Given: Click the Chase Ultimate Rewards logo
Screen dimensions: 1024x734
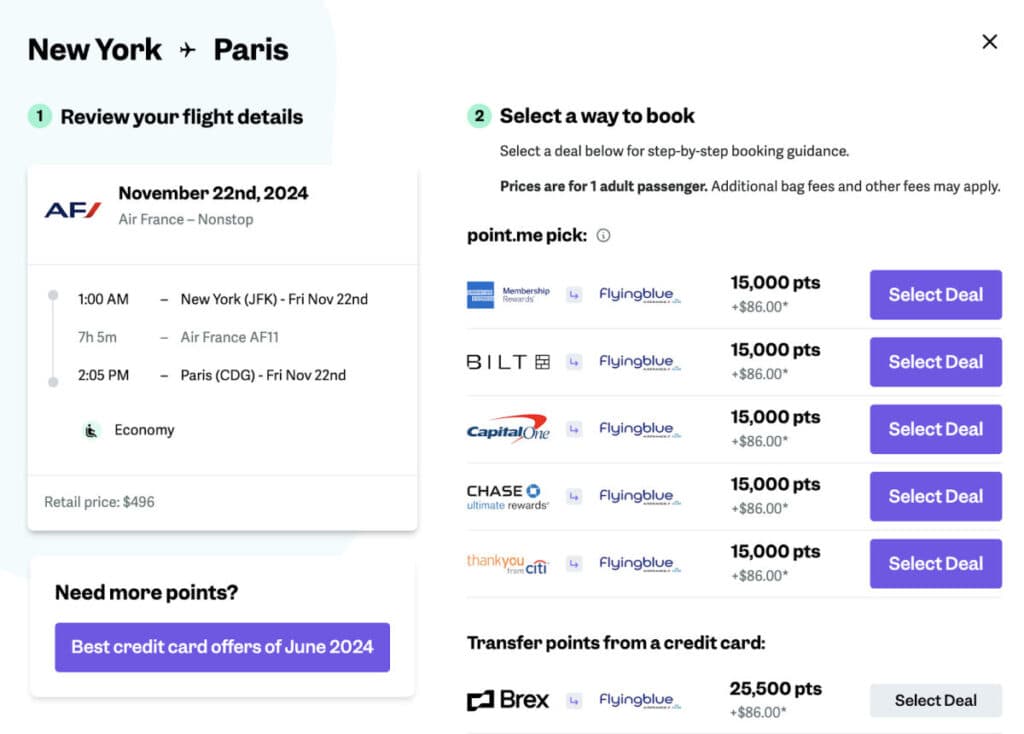Looking at the screenshot, I should [508, 496].
